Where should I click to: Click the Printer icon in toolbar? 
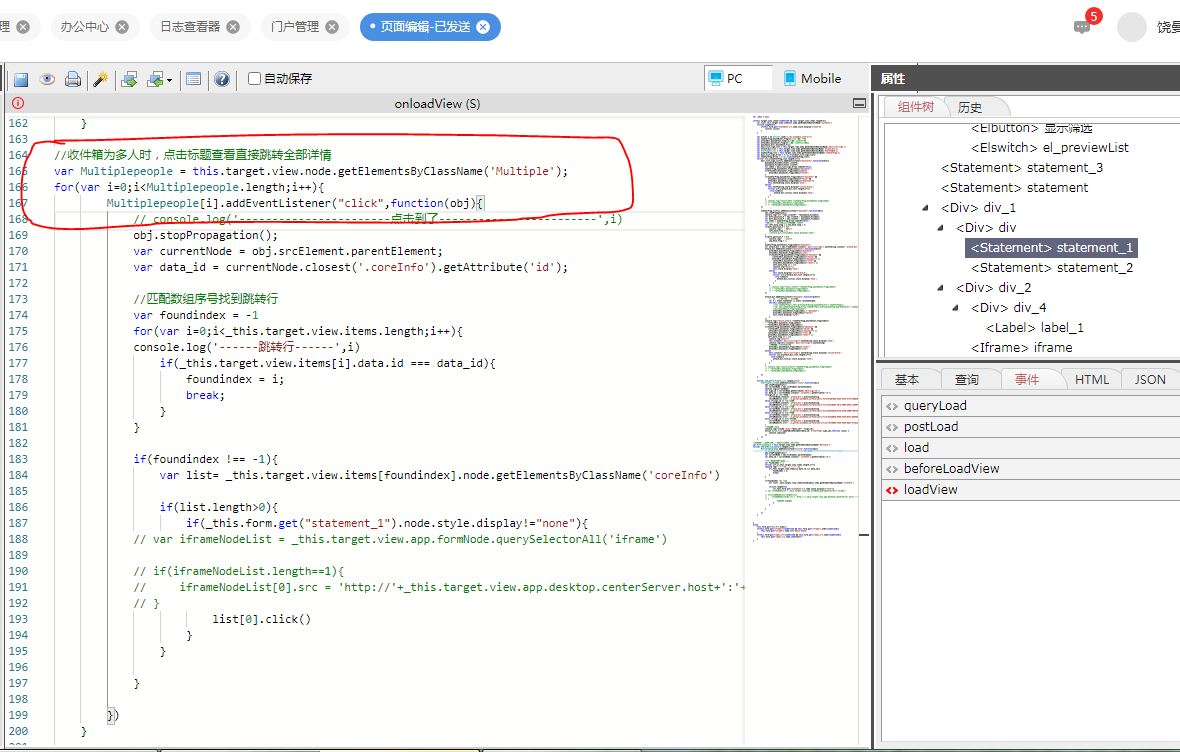pyautogui.click(x=73, y=79)
